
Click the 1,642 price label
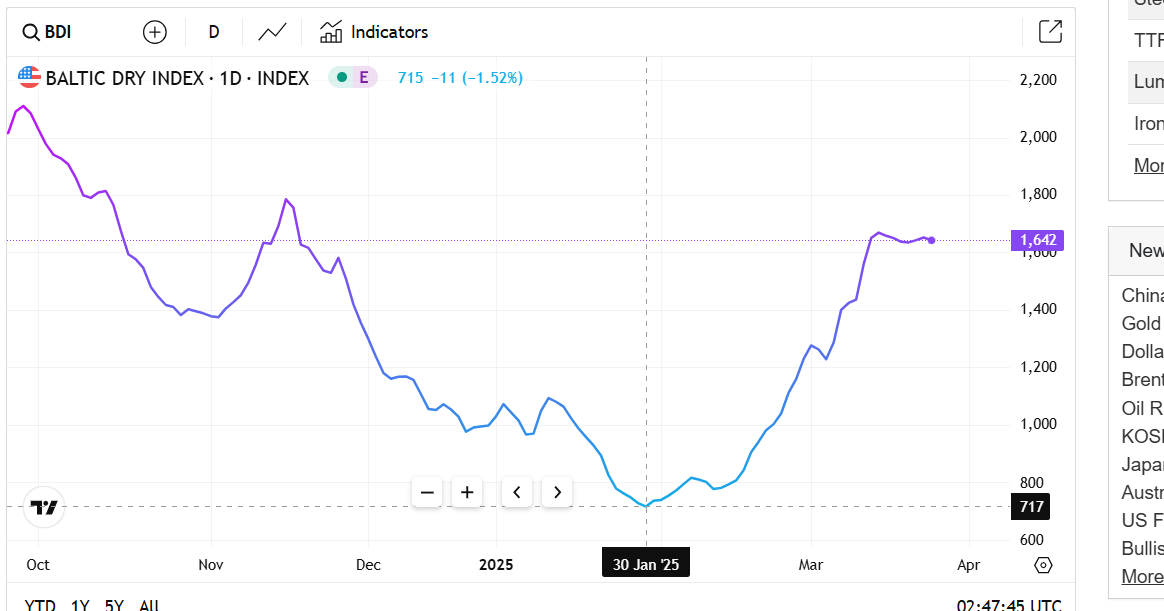[1036, 240]
